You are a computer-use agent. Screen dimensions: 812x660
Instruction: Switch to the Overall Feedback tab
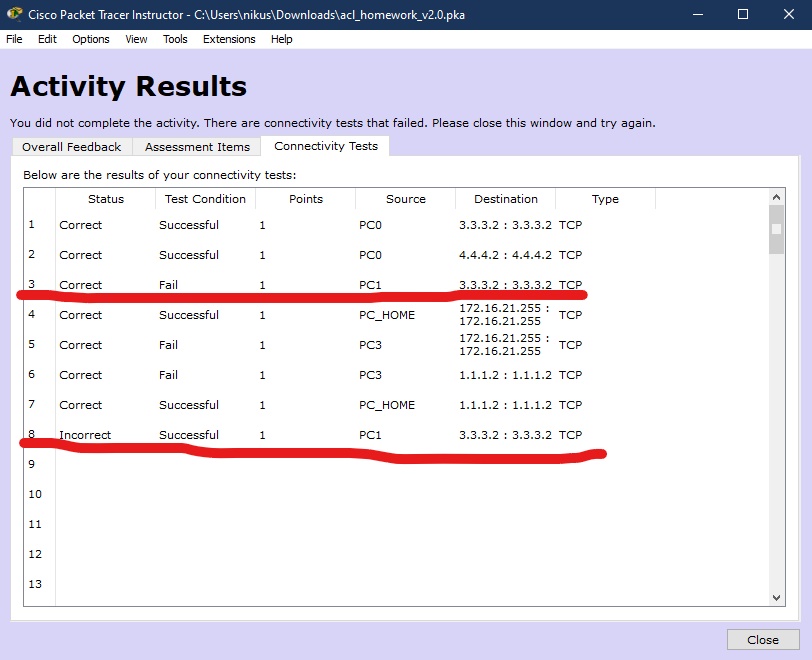tap(72, 147)
